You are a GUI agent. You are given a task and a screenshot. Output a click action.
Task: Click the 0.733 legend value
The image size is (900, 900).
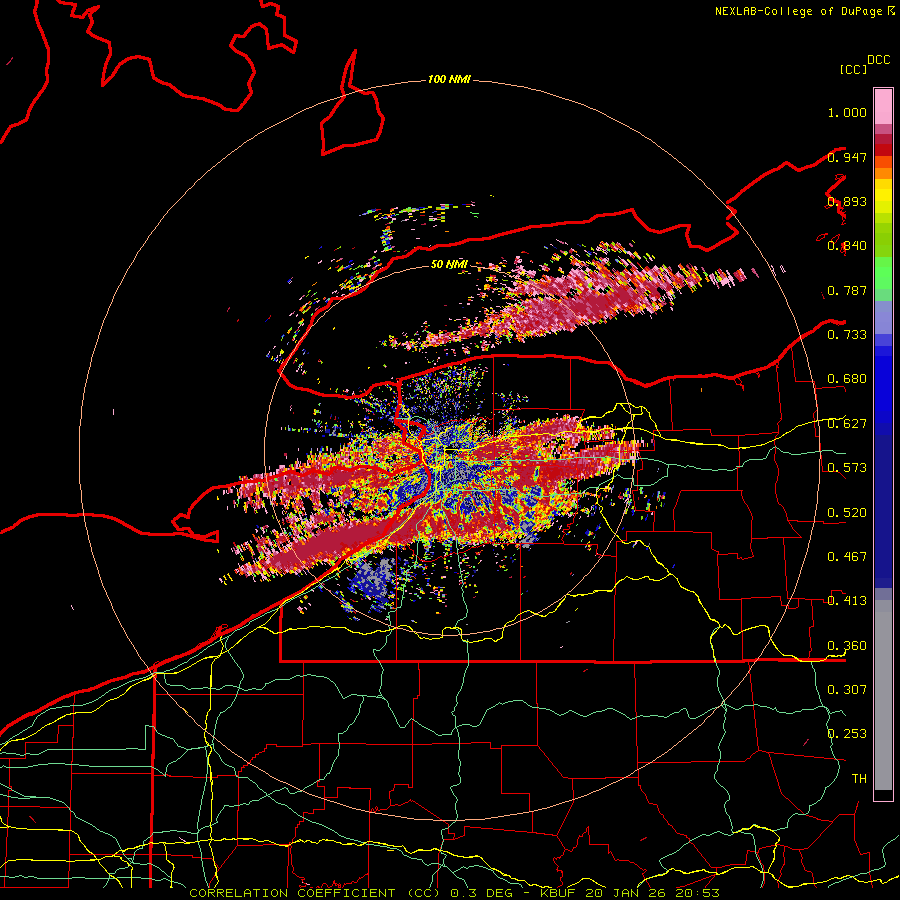[x=847, y=335]
